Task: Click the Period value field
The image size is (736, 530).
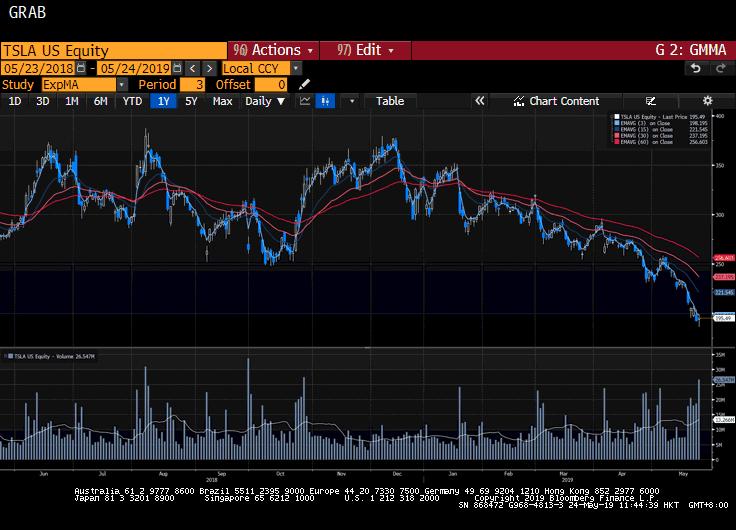Action: (x=192, y=84)
